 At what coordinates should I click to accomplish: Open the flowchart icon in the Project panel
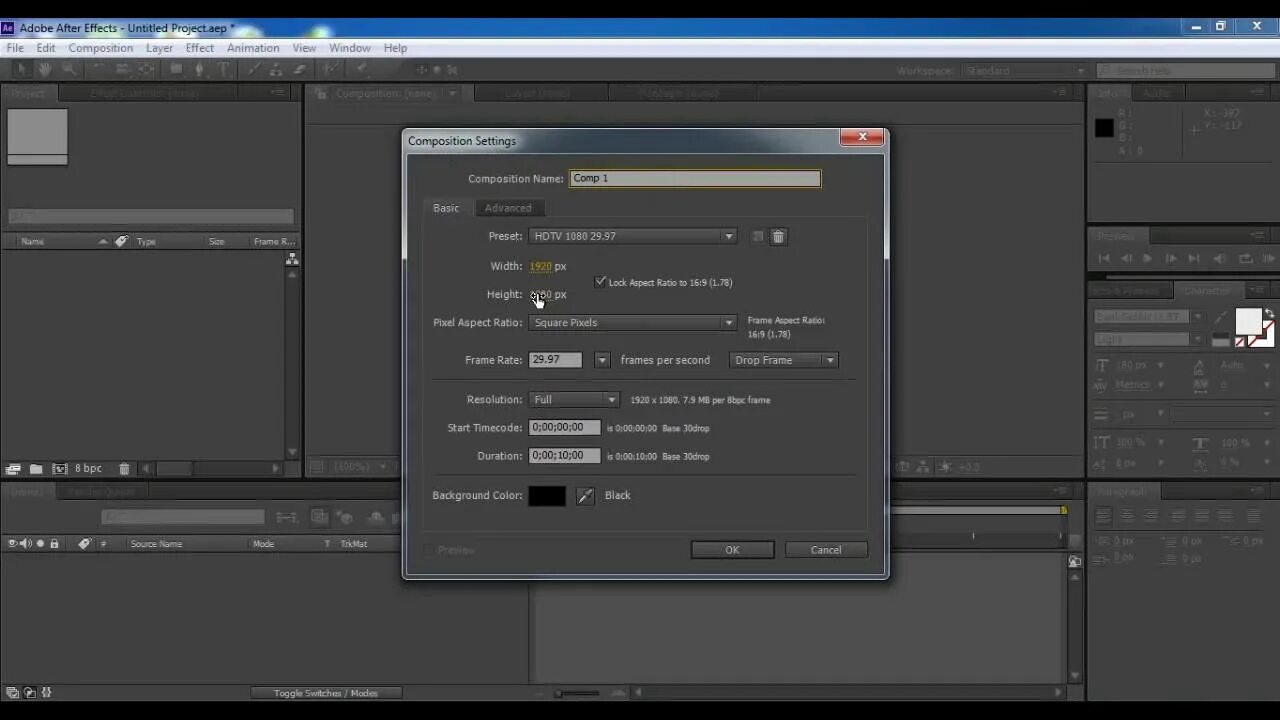pyautogui.click(x=292, y=258)
